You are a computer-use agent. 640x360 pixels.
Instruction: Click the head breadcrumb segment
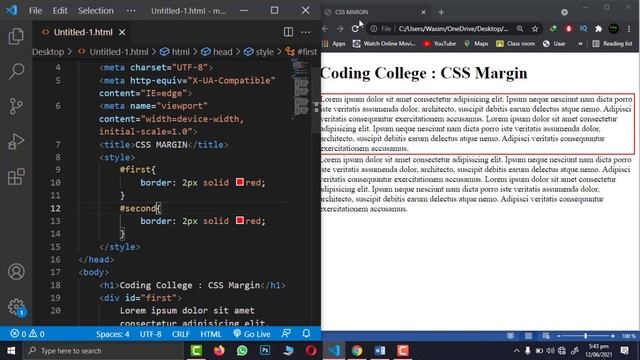(x=222, y=52)
